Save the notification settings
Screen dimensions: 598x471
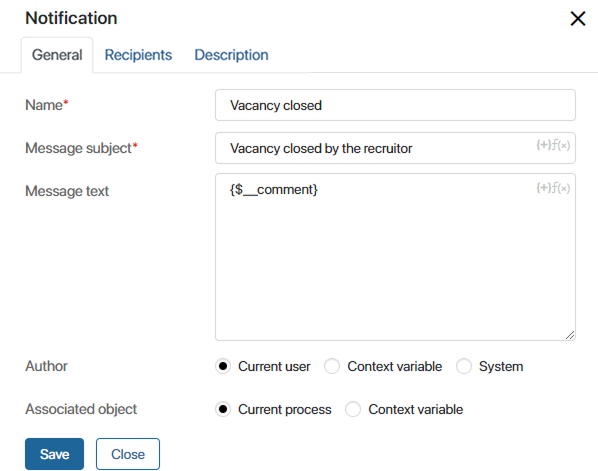pos(55,454)
